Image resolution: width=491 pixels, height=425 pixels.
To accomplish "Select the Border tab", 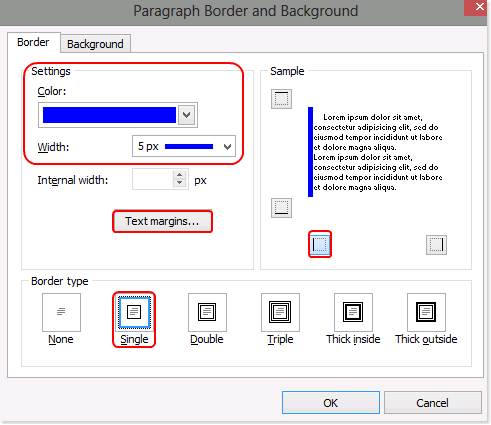I will [33, 42].
